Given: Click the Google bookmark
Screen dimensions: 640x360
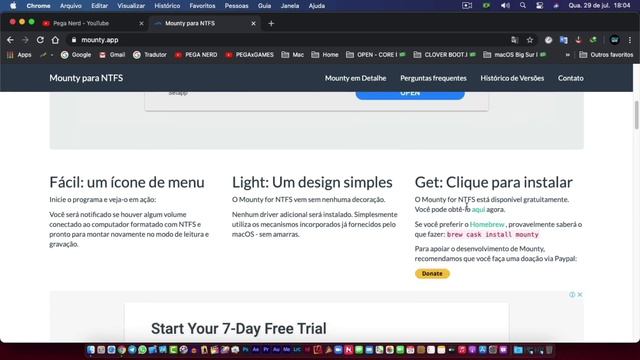Looking at the screenshot, I should (76, 55).
